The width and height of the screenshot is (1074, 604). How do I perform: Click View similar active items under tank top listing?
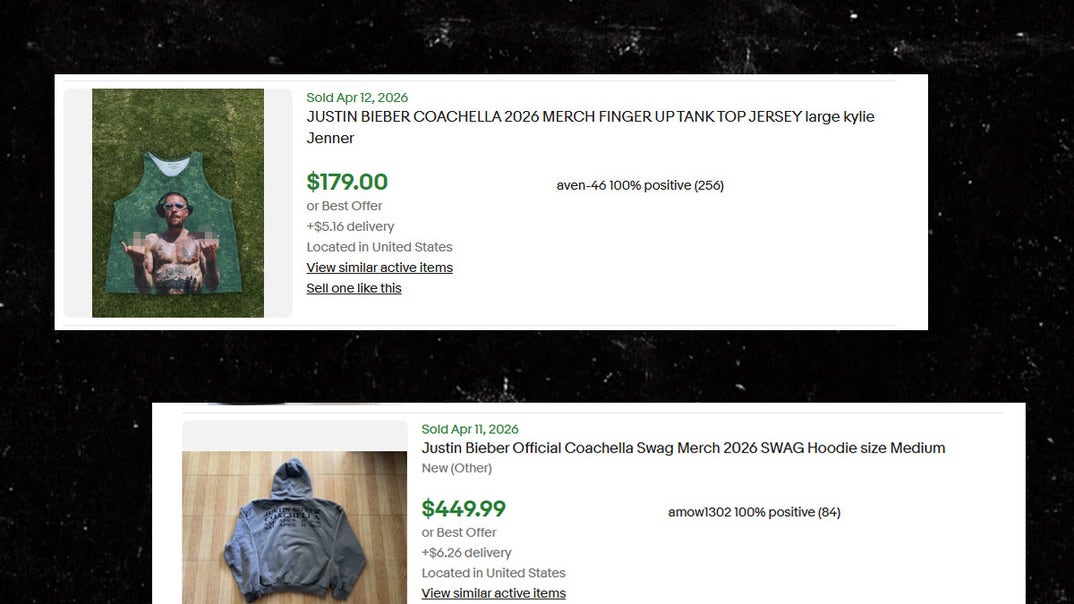pos(379,267)
